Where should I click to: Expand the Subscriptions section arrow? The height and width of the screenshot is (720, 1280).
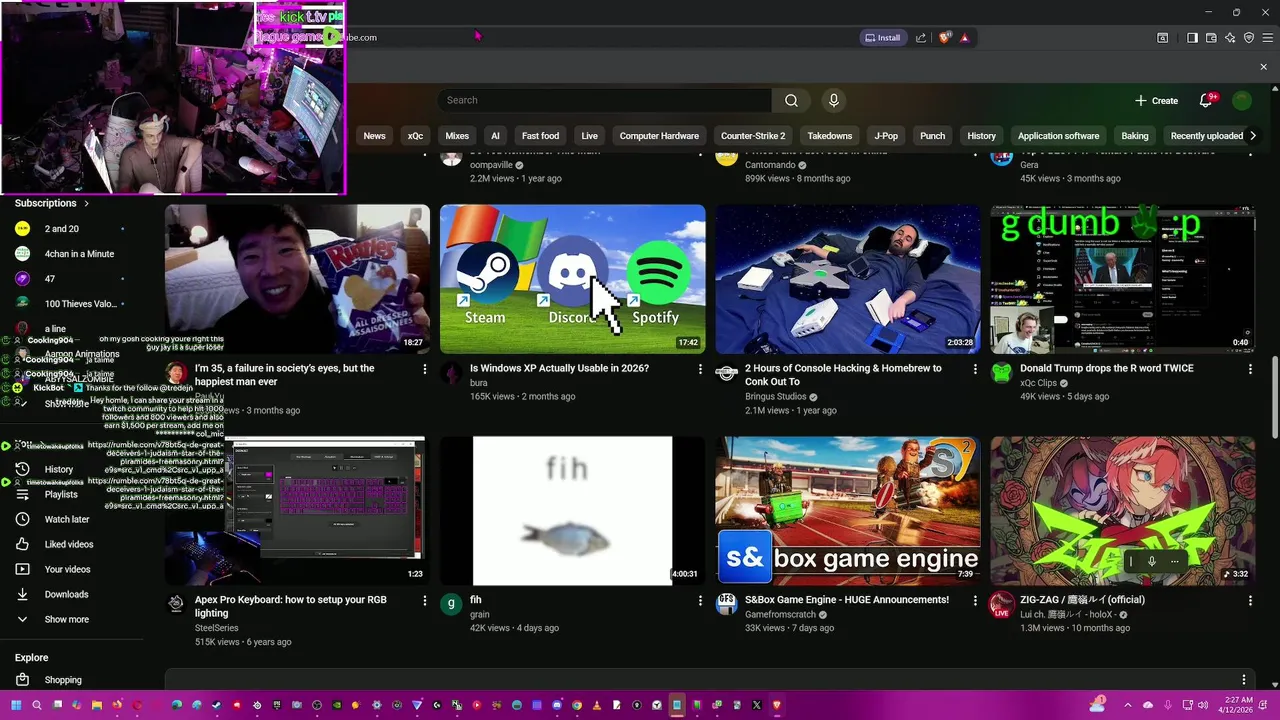tap(86, 203)
